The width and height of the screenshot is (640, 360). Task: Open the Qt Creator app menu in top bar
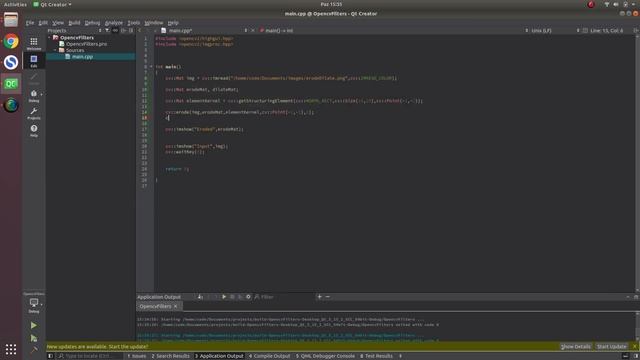(52, 4)
